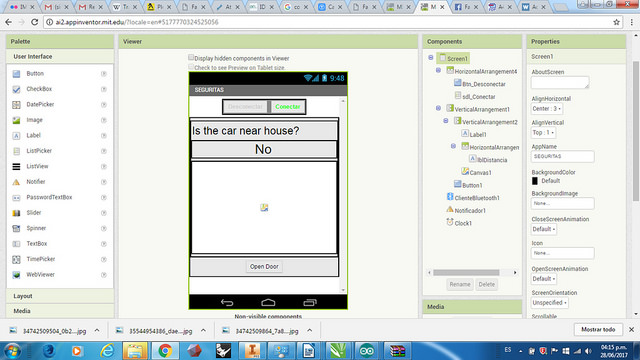640x360 pixels.
Task: Choose the Image palette component
Action: click(34, 120)
